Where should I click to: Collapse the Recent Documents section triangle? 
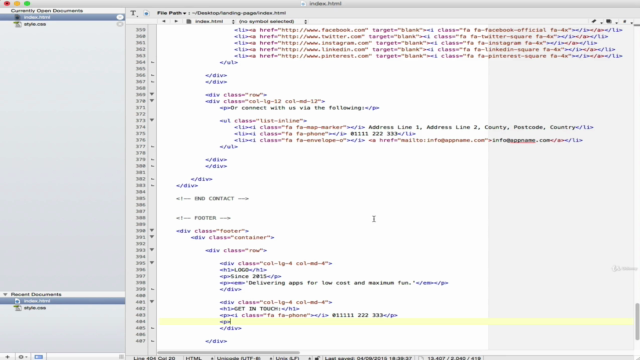coord(5,294)
